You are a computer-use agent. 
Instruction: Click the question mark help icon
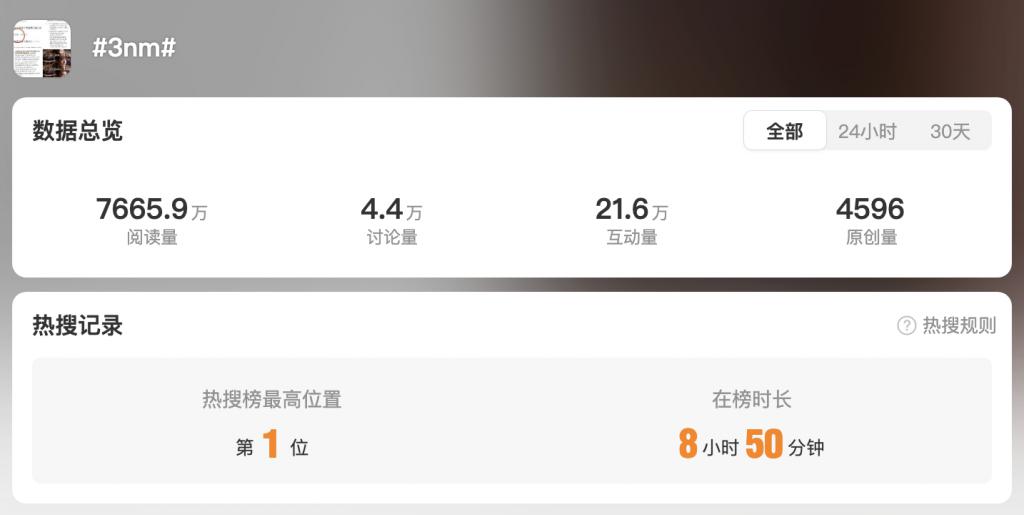(x=906, y=325)
